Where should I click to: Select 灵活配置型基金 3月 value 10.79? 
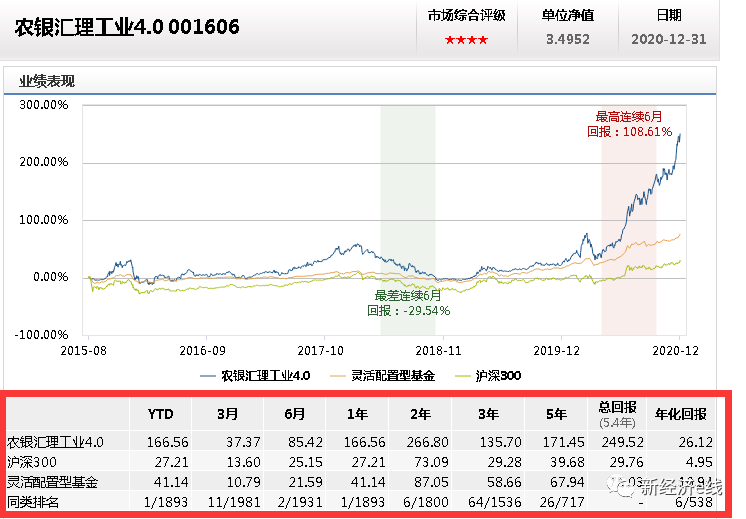pos(243,482)
